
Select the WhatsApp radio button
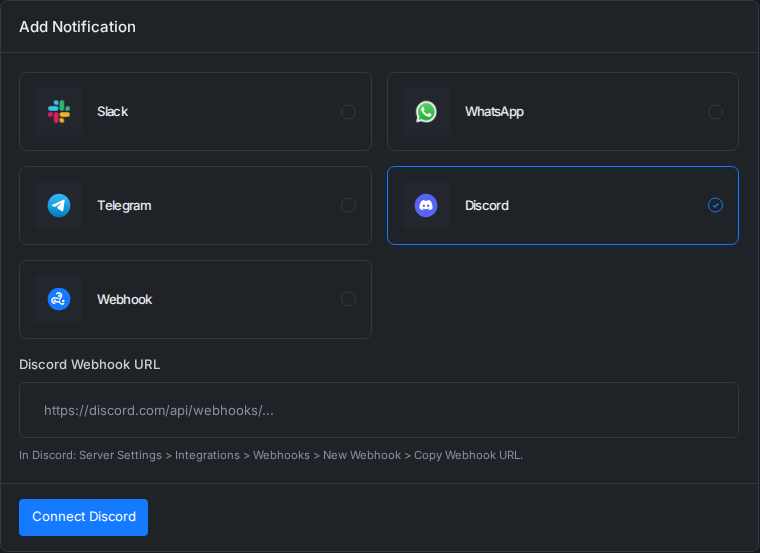(715, 112)
